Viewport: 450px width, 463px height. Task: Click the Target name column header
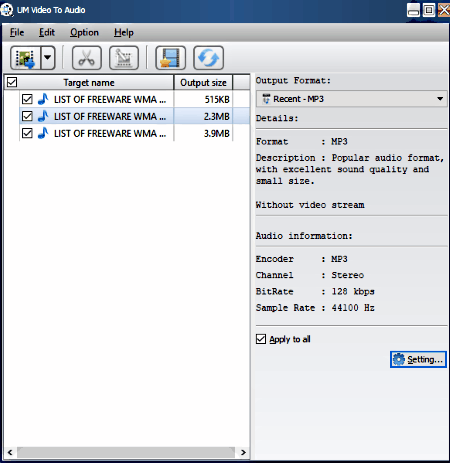tap(89, 82)
